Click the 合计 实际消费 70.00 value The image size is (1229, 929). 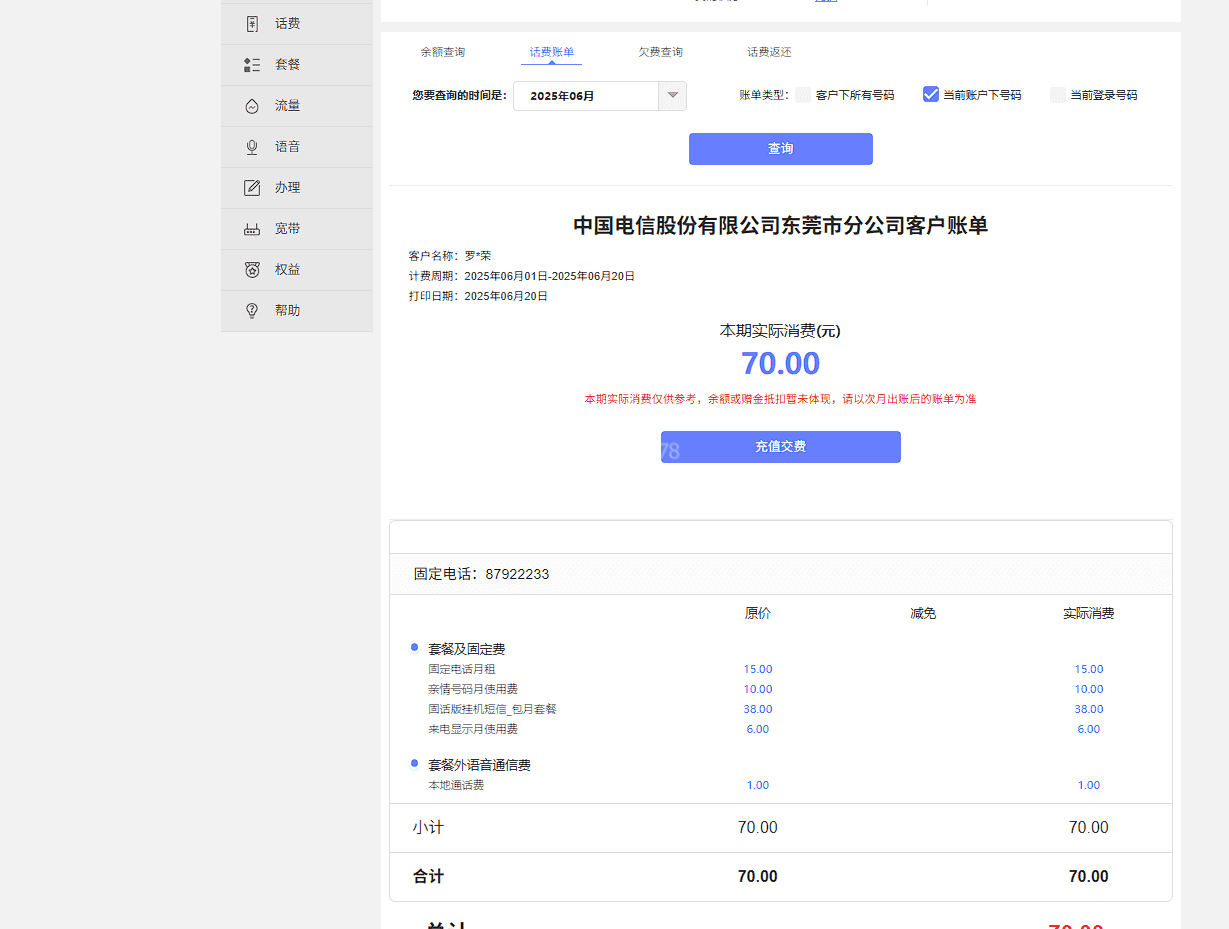(1089, 877)
